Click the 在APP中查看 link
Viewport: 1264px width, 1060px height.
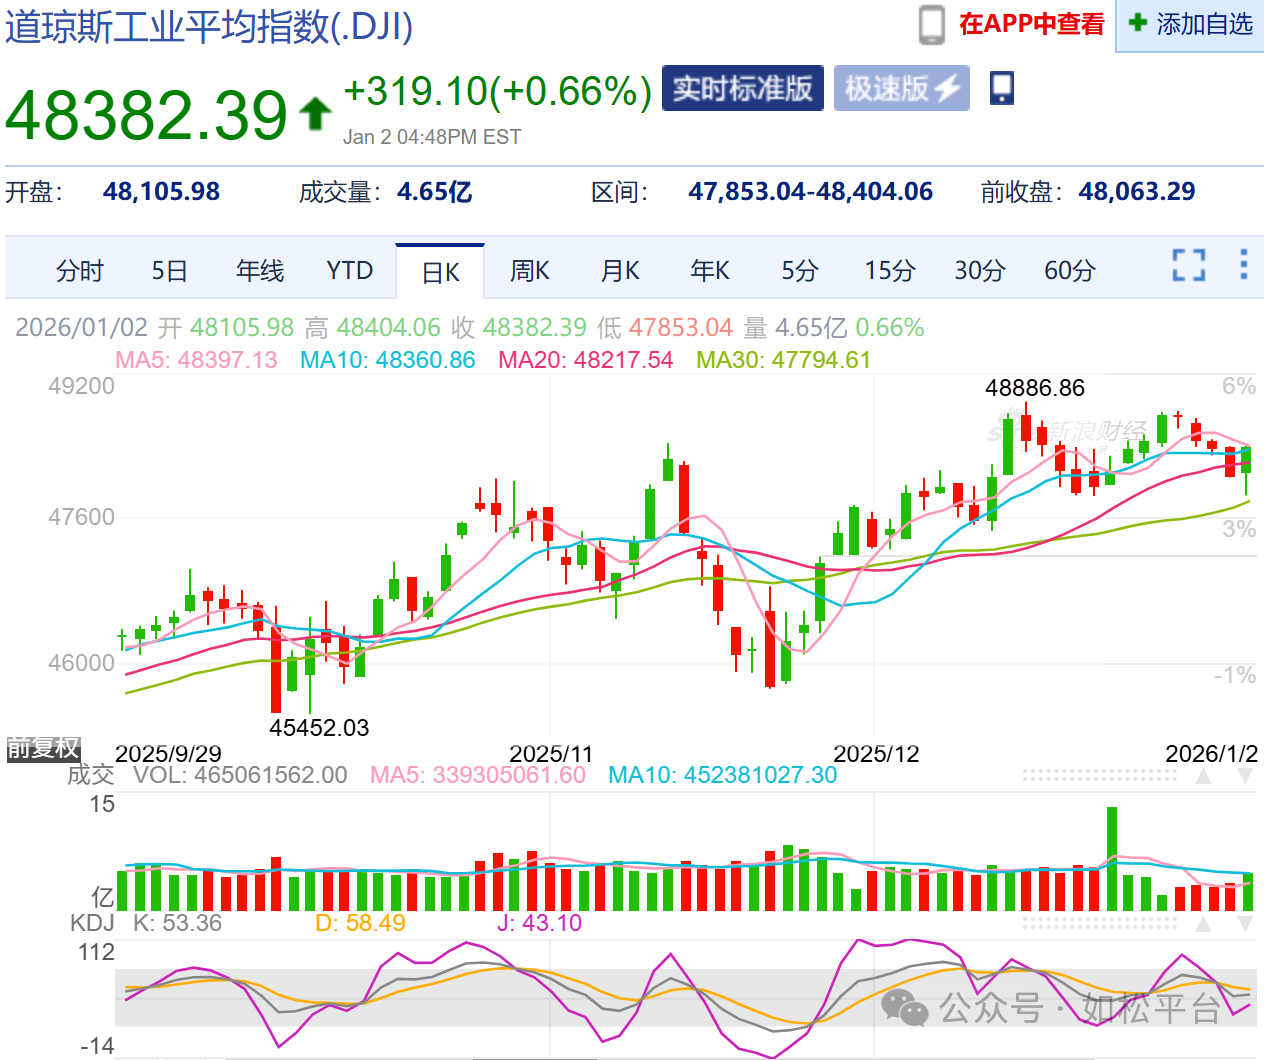(x=1031, y=24)
